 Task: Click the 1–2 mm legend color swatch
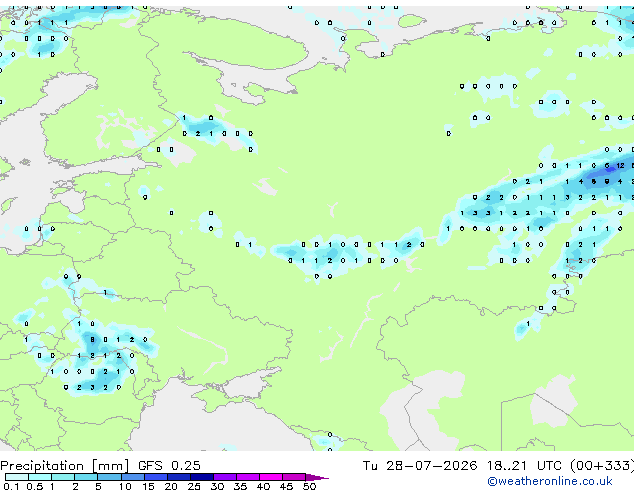[63, 477]
